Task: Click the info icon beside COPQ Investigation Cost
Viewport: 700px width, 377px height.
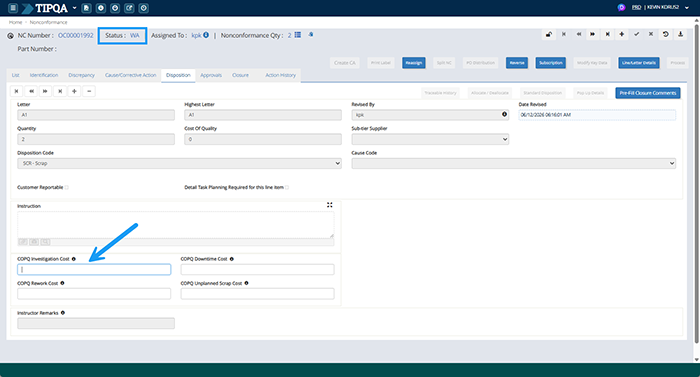Action: [74, 259]
